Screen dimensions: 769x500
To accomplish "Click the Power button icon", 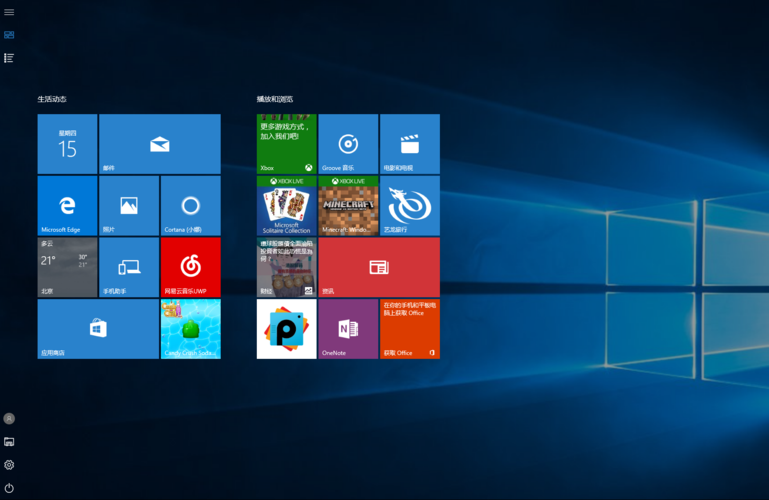I will [x=9, y=488].
